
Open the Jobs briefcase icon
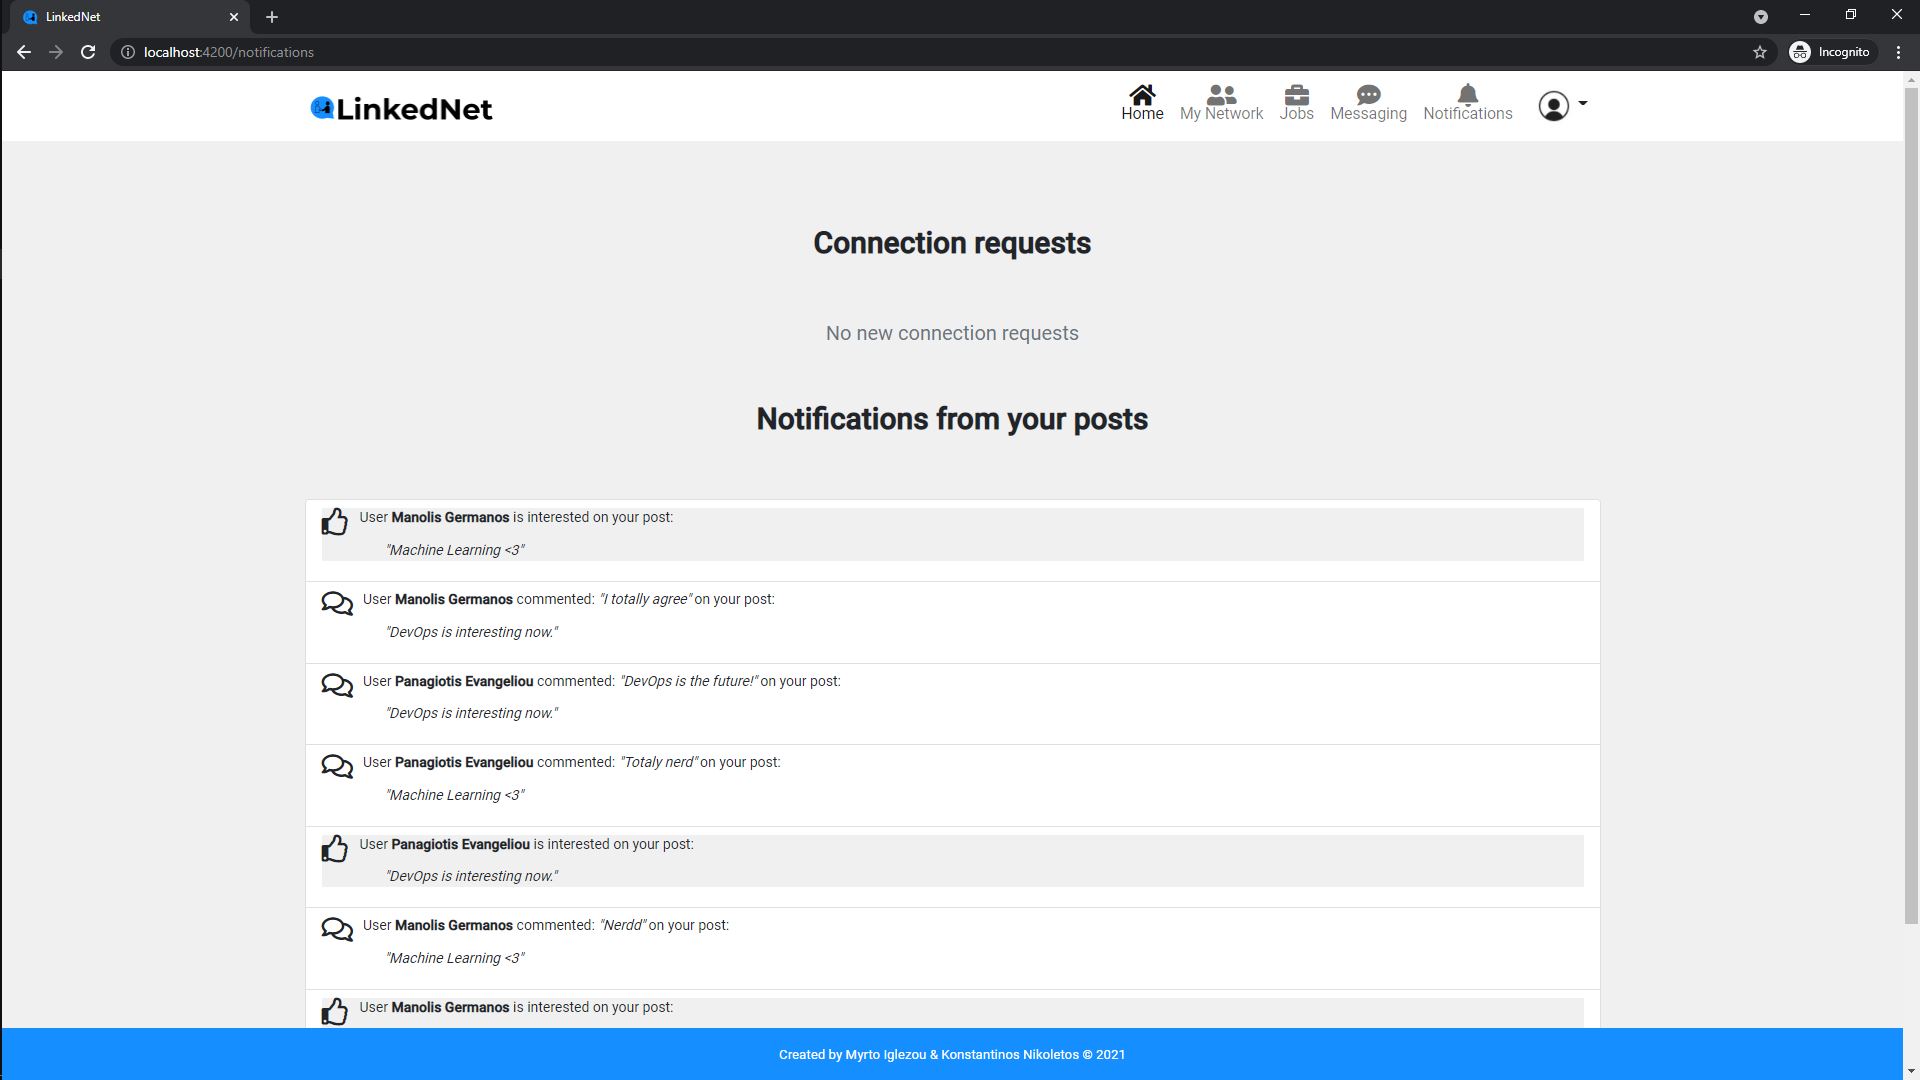[1296, 95]
